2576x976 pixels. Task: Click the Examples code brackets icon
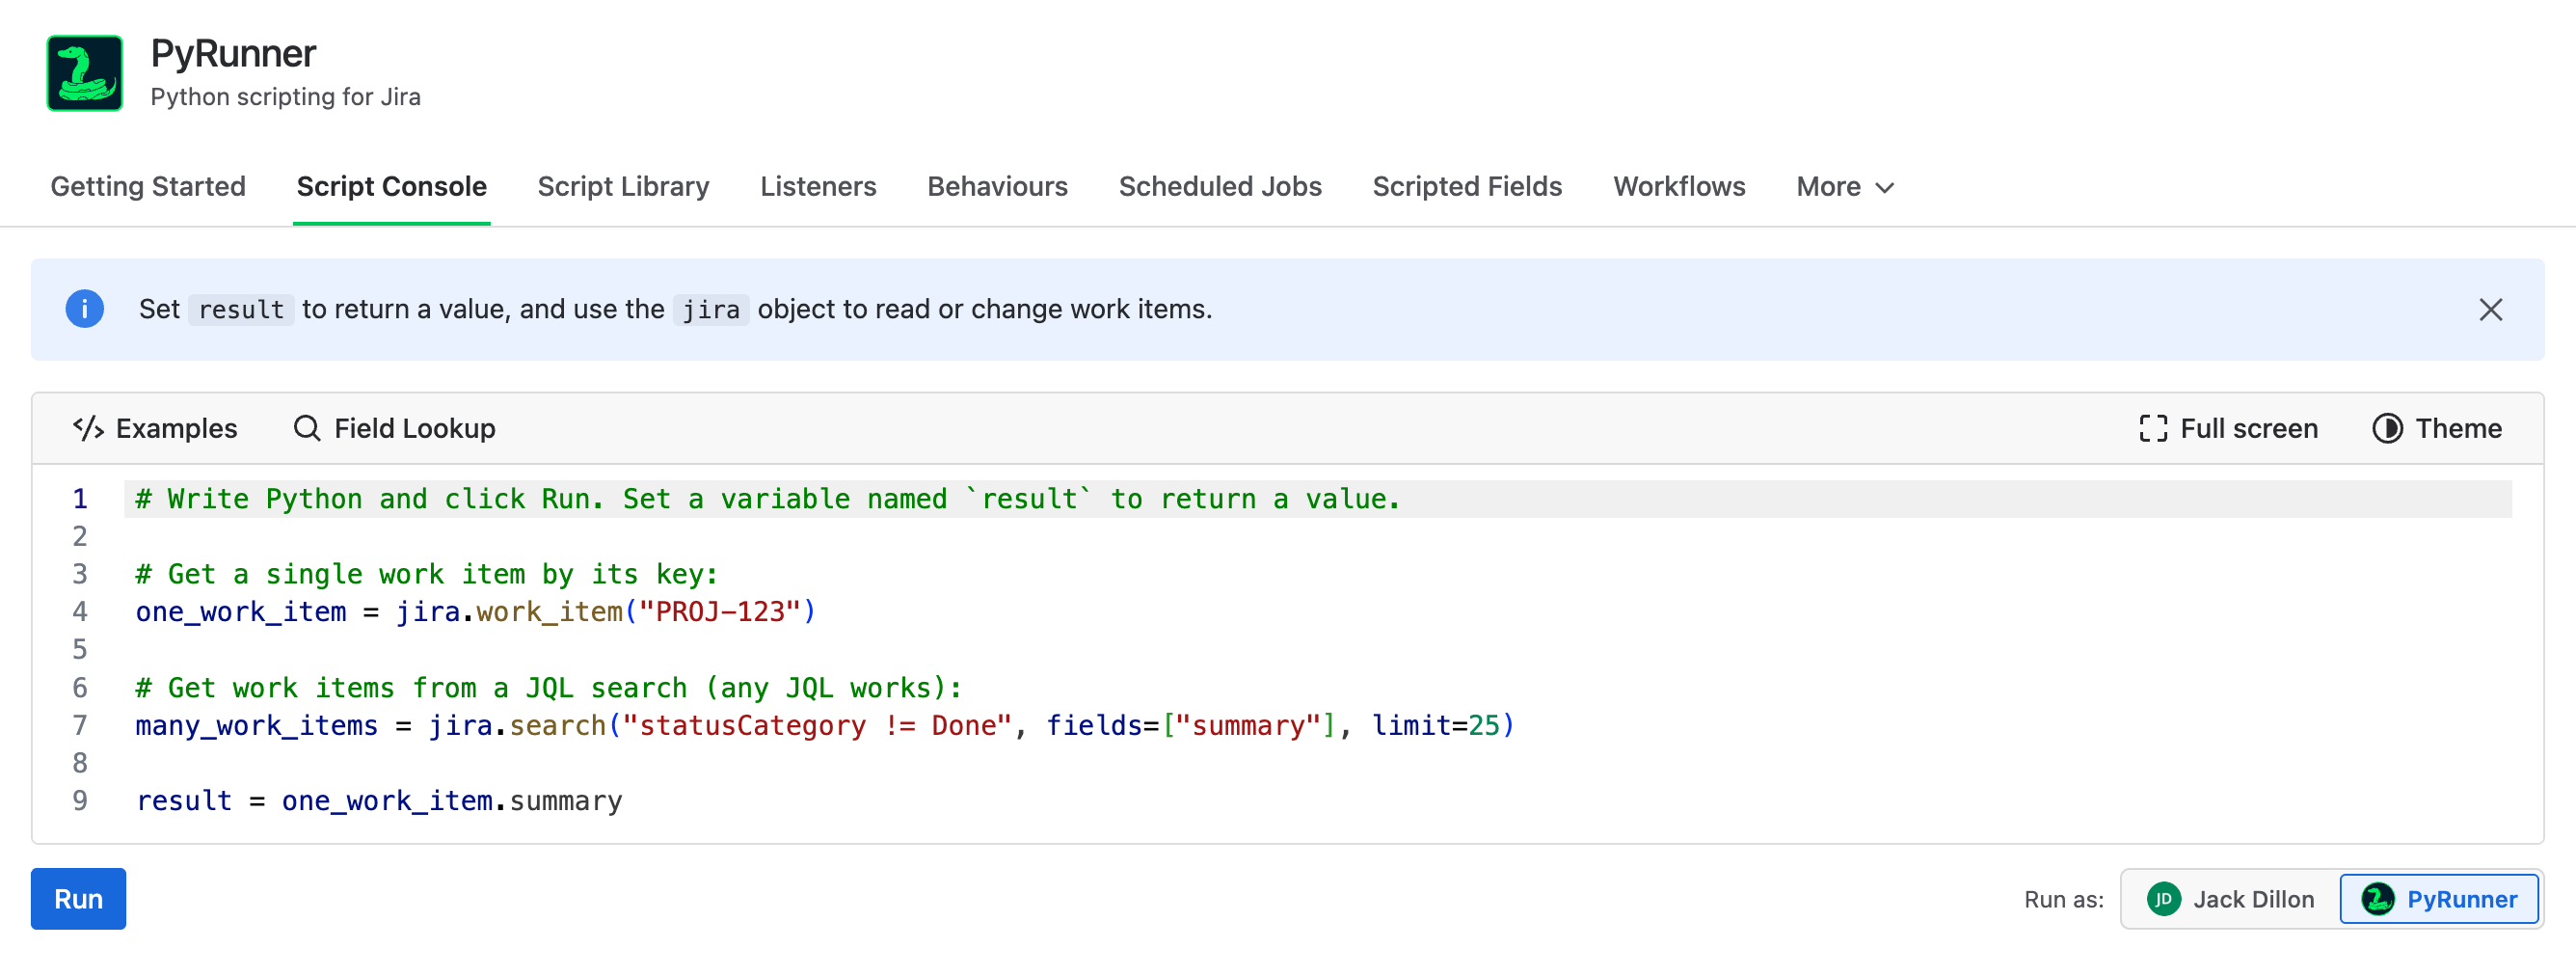pyautogui.click(x=88, y=428)
